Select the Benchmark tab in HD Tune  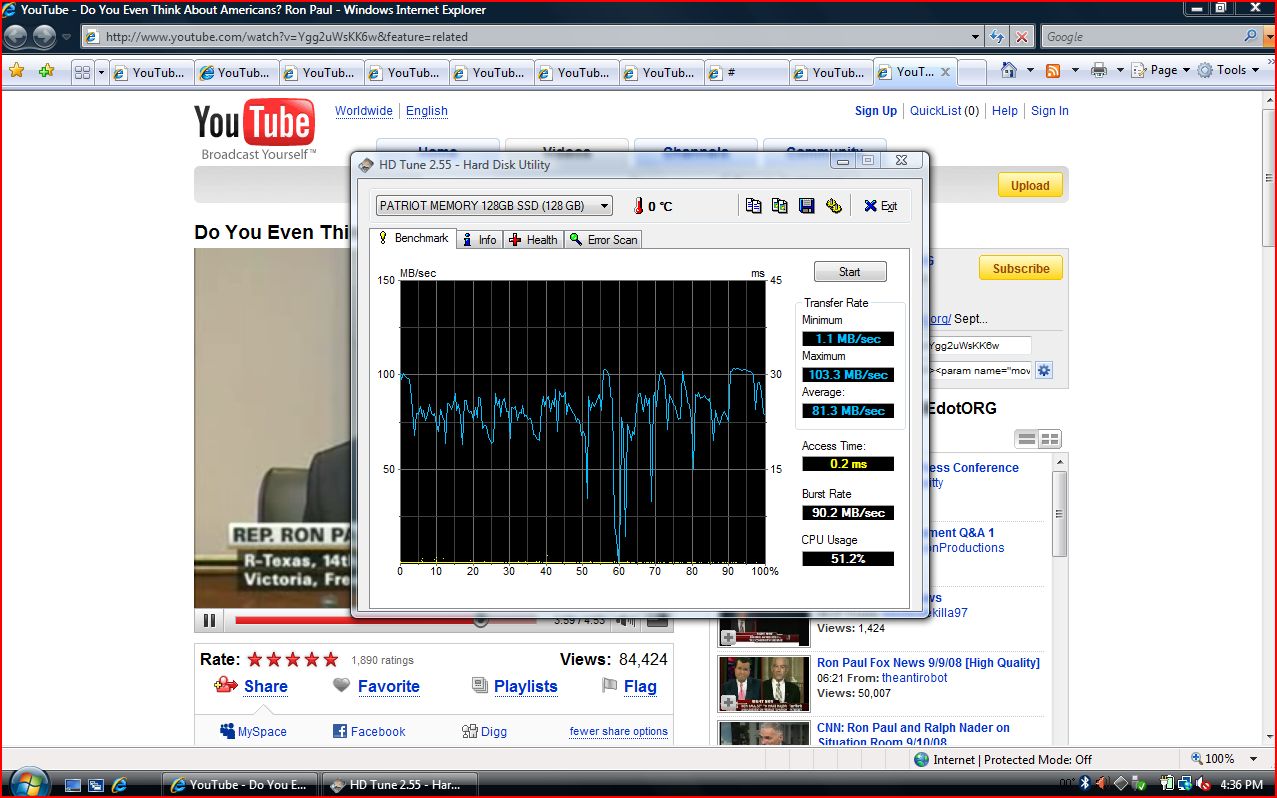pos(413,238)
